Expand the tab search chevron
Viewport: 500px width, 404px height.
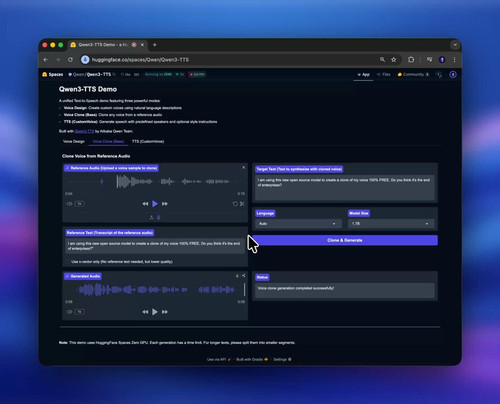tap(455, 45)
